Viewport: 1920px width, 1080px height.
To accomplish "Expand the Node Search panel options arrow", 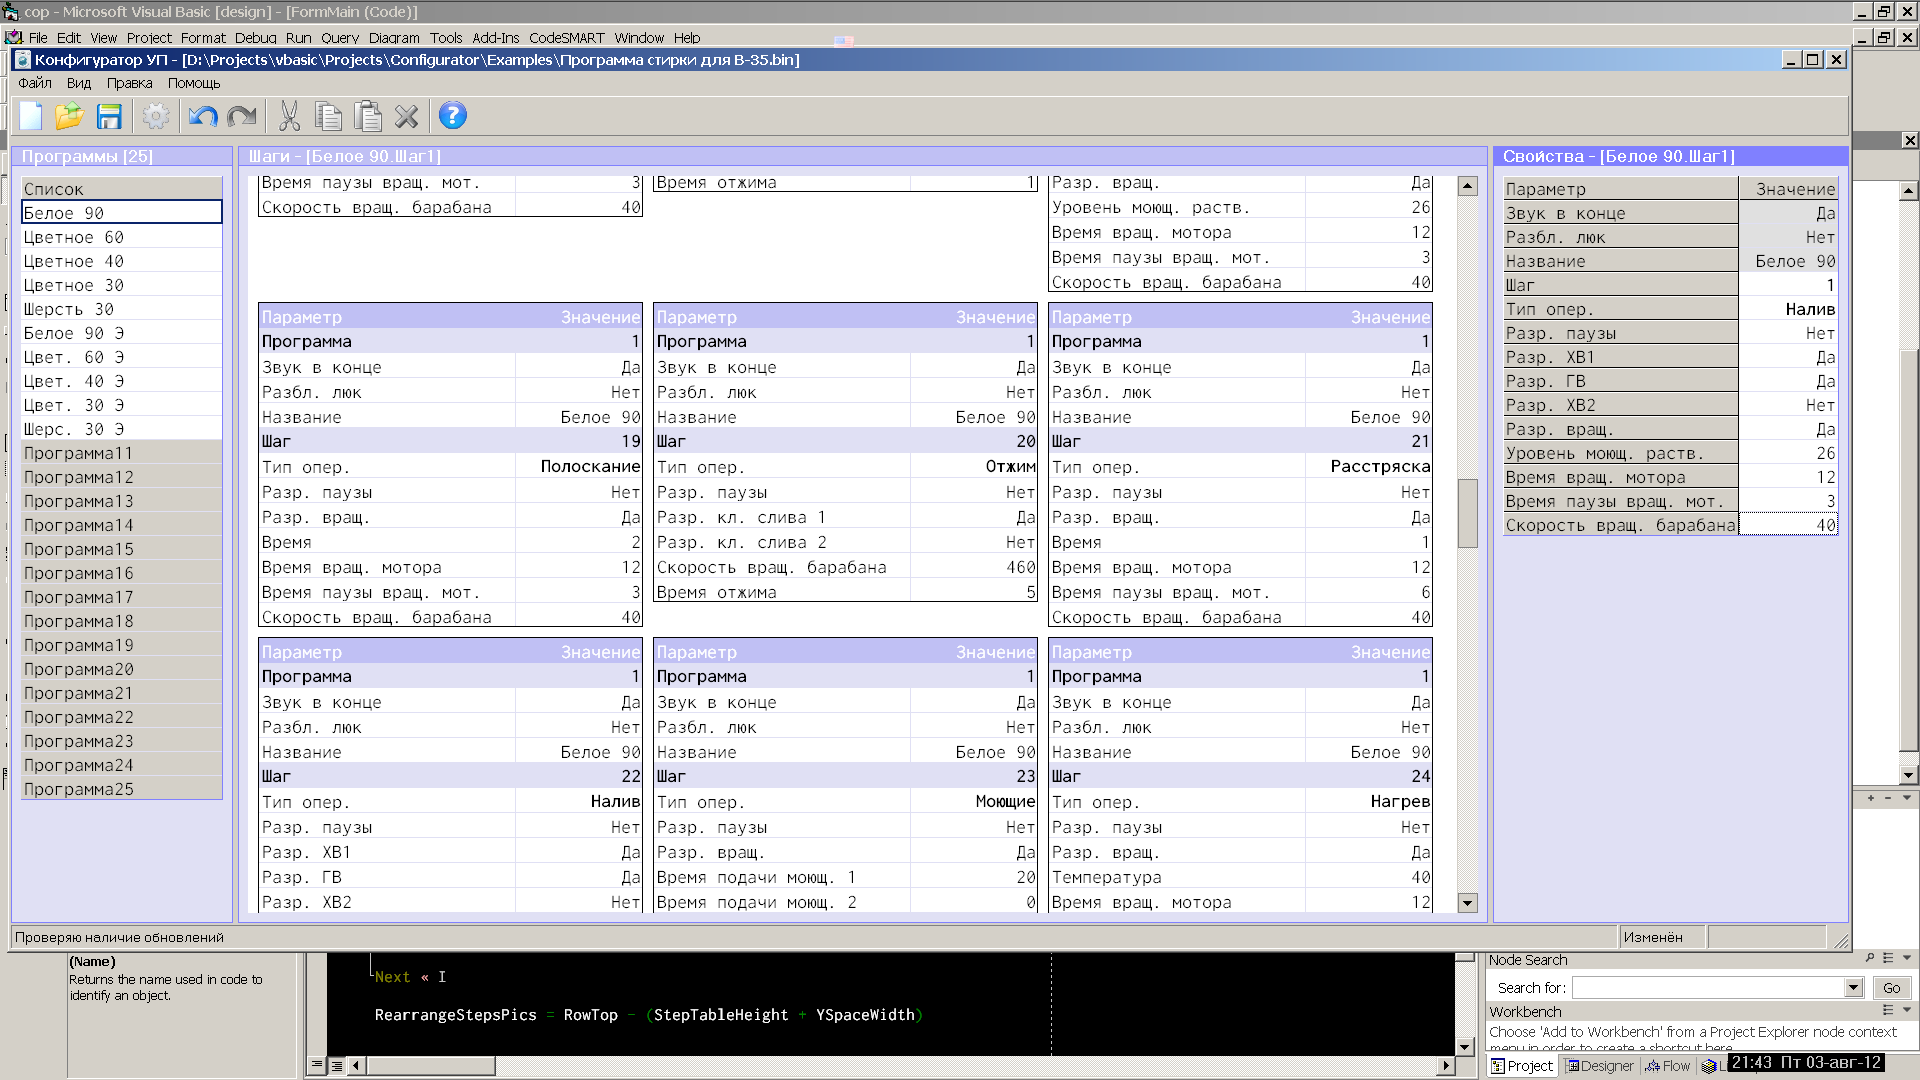I will [x=1906, y=958].
